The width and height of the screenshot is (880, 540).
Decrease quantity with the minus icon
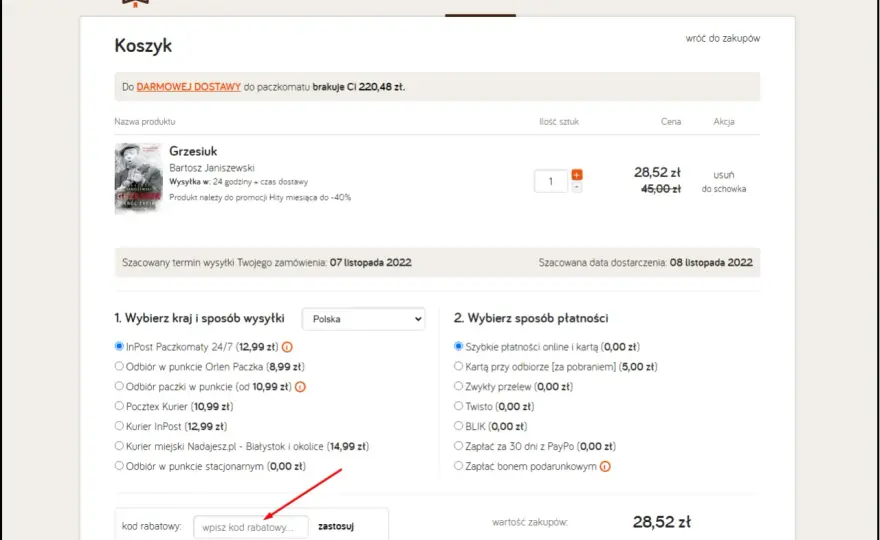point(576,187)
